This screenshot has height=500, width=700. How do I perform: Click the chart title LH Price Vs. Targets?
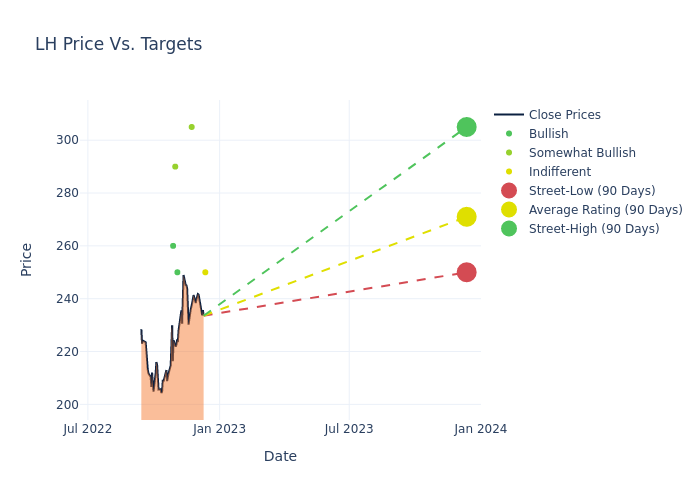[x=118, y=44]
